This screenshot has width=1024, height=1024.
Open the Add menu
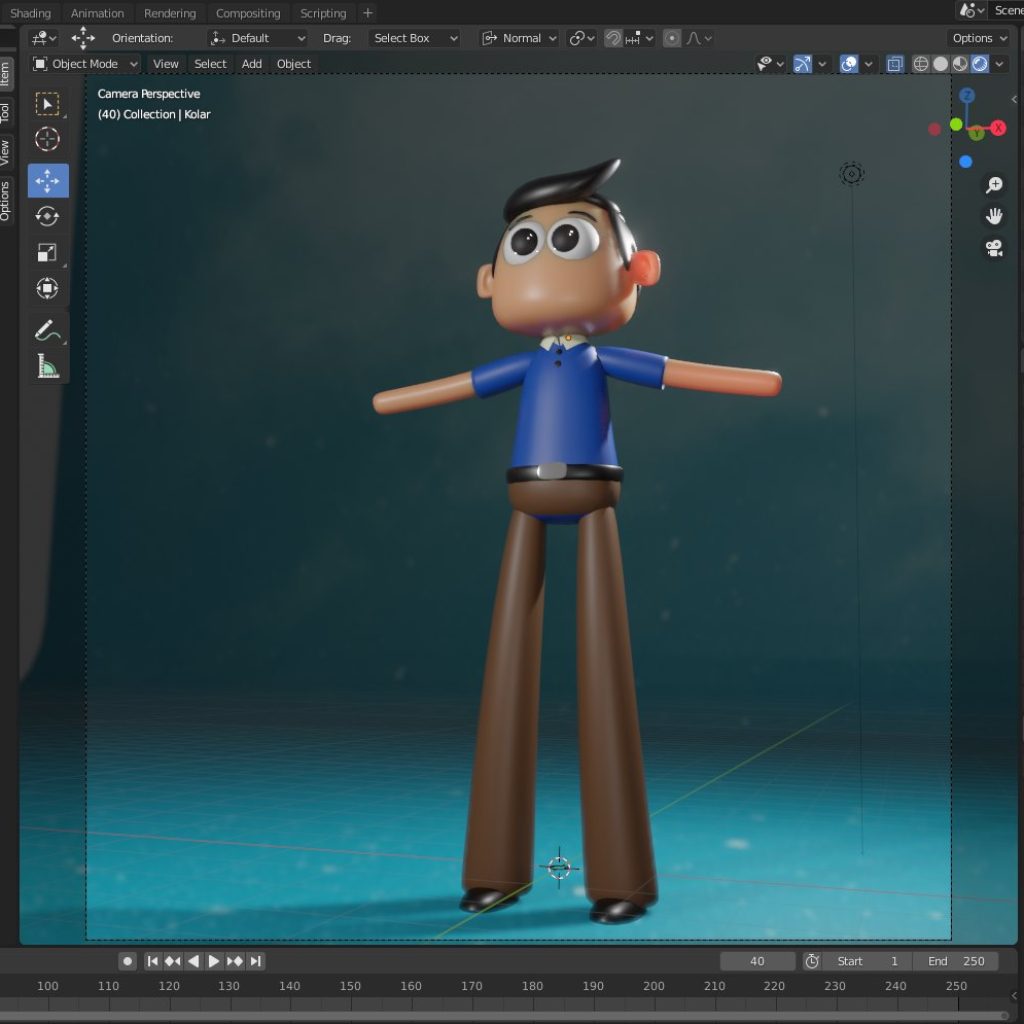coord(252,64)
